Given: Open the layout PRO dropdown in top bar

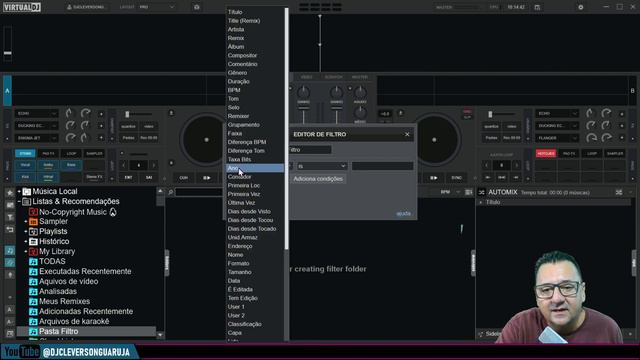Looking at the screenshot, I should (x=156, y=7).
